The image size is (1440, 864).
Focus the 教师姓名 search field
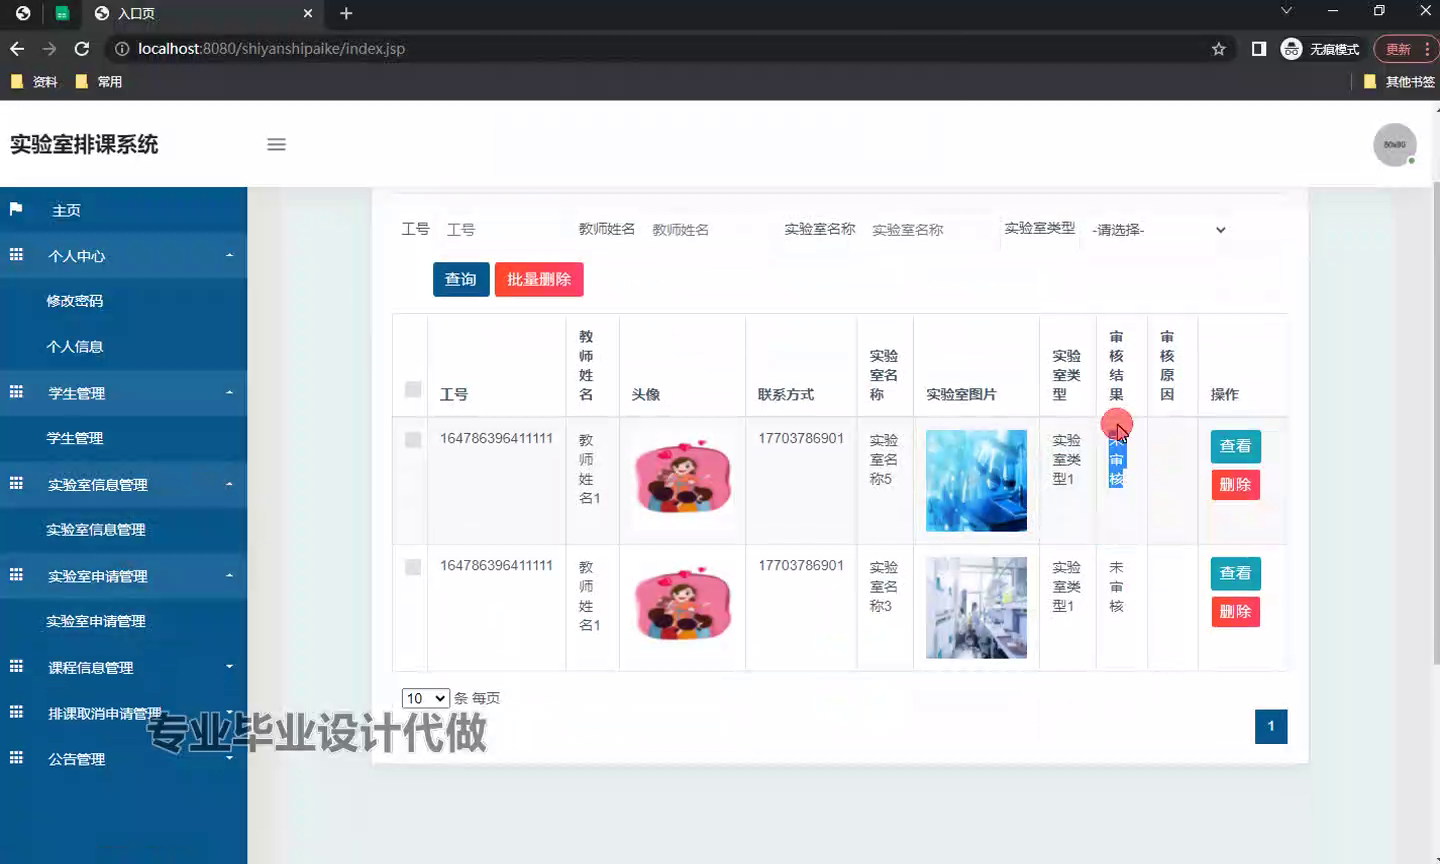(x=706, y=229)
